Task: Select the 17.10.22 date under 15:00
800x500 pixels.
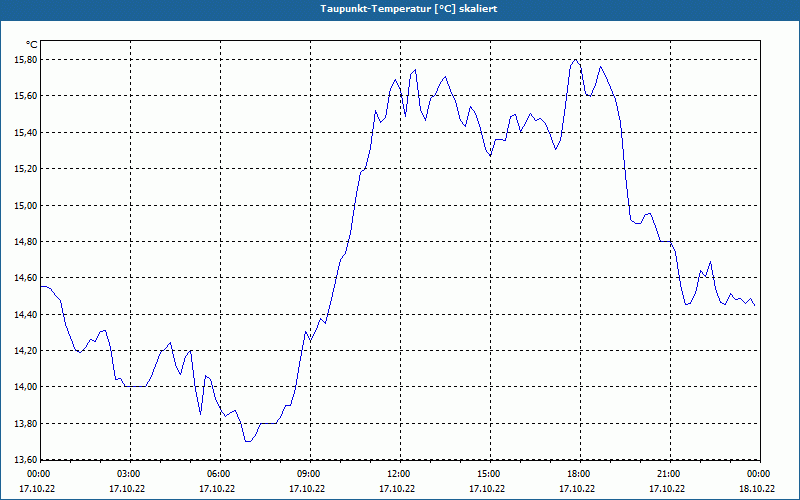Action: coord(487,489)
